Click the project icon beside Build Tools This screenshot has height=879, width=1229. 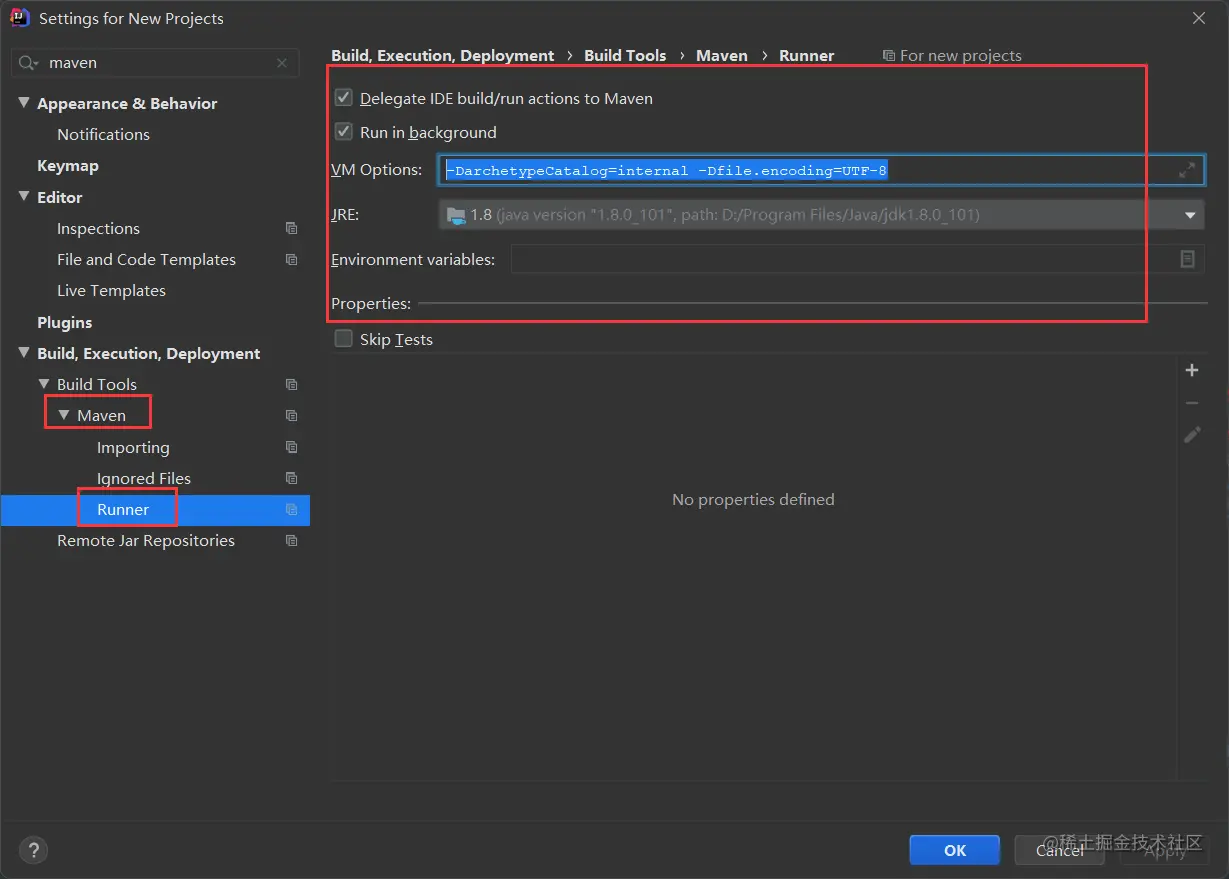[x=291, y=385]
